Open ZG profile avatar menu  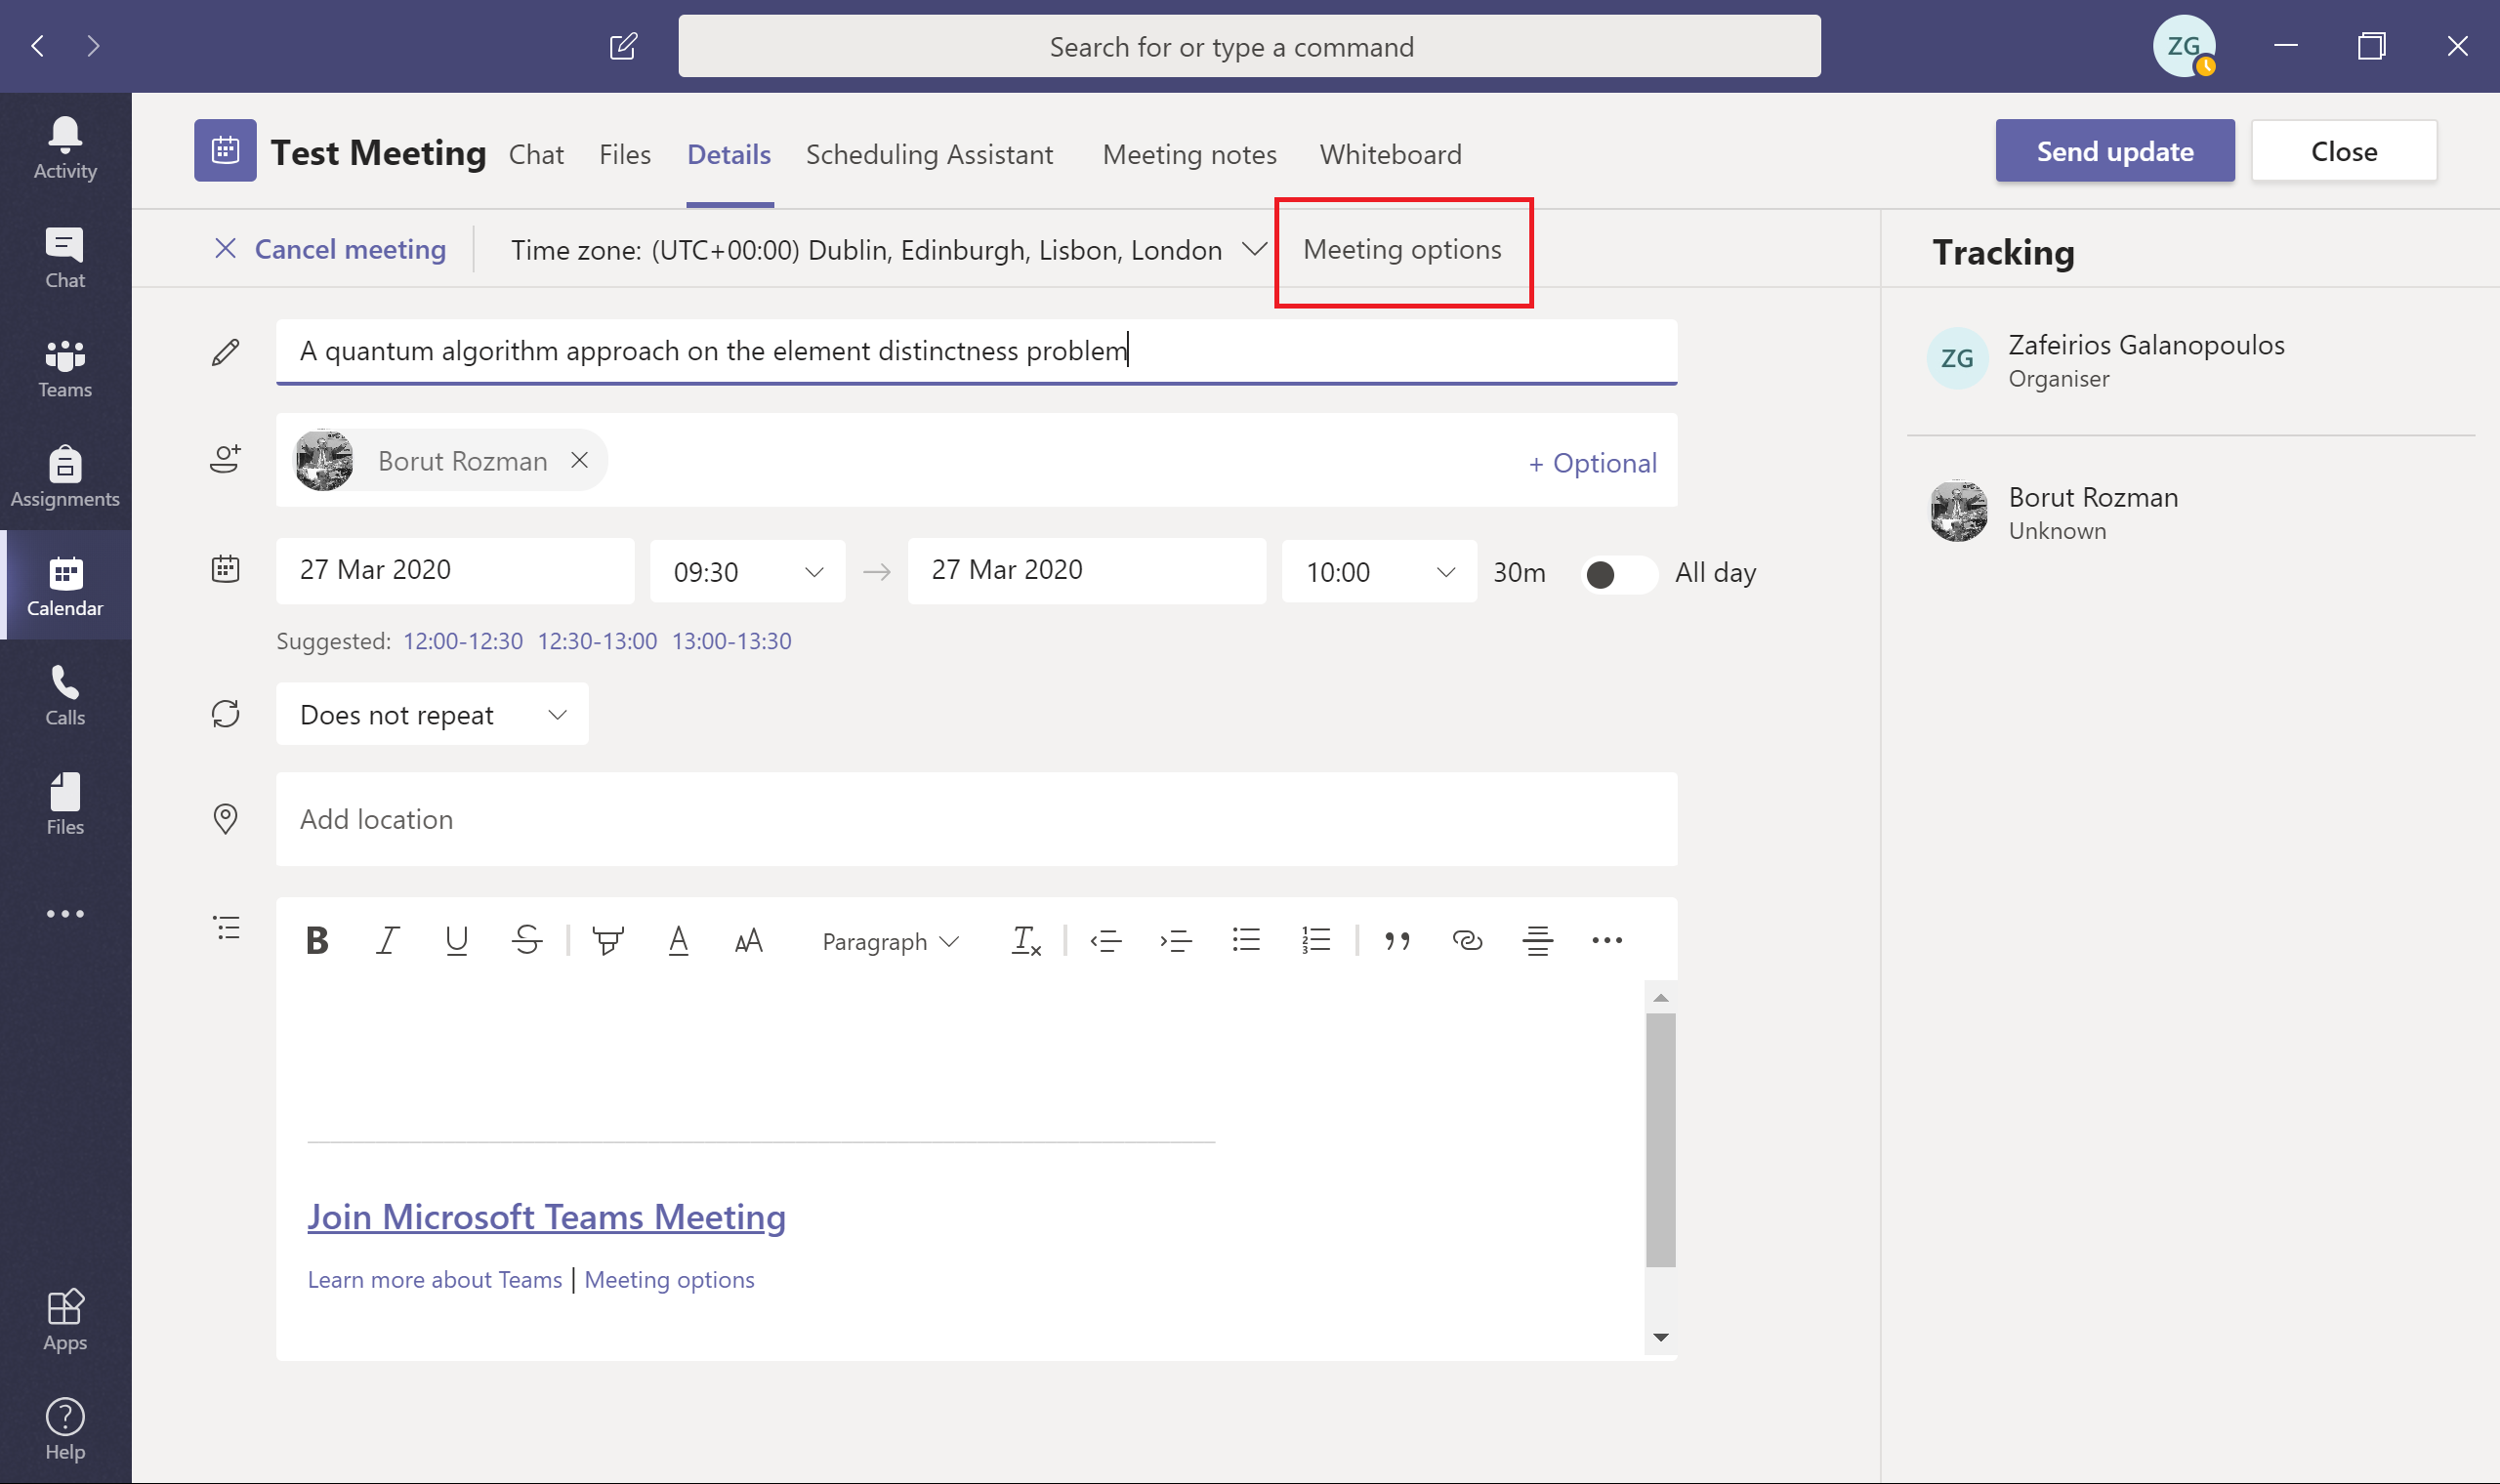tap(2184, 46)
